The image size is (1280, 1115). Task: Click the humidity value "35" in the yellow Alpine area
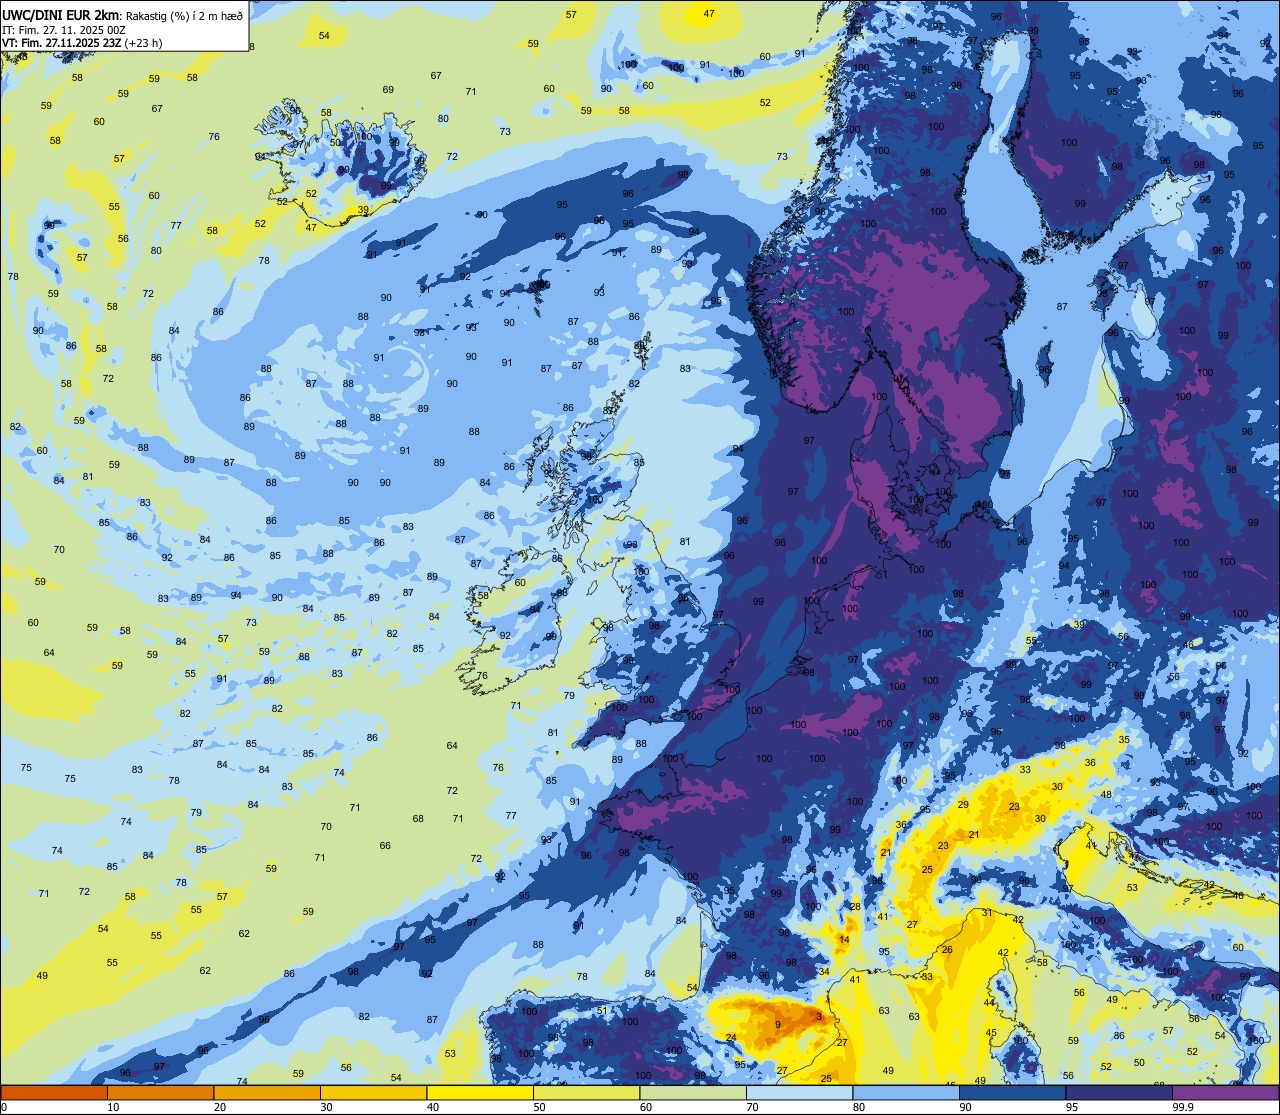click(x=1124, y=739)
